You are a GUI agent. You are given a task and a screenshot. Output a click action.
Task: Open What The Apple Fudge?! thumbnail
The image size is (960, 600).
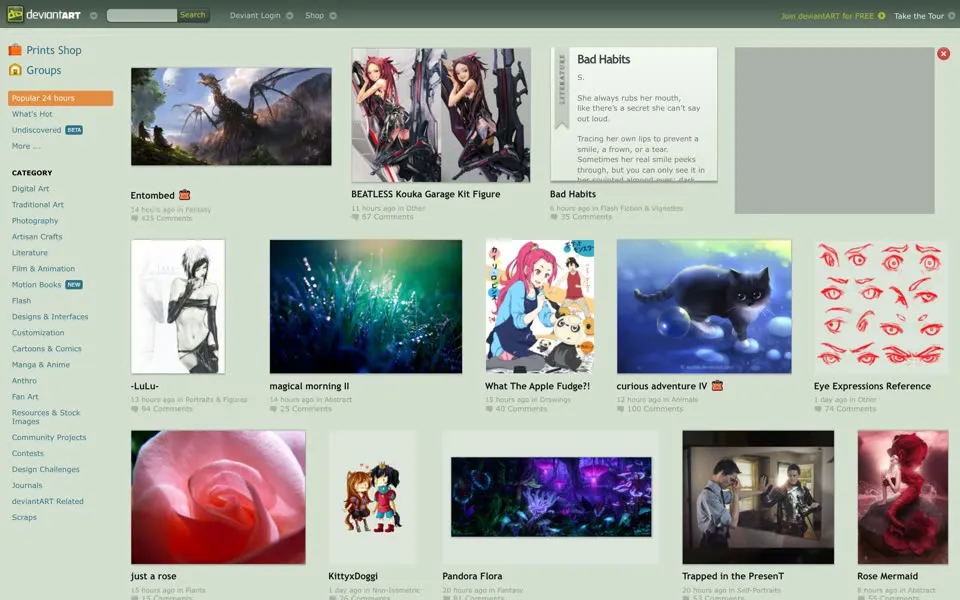coord(540,307)
